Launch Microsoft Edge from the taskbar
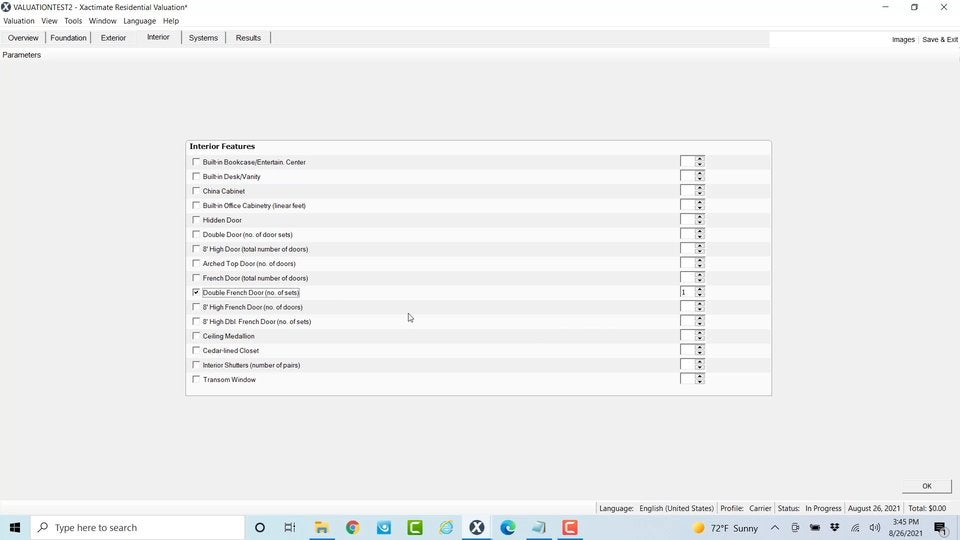Viewport: 960px width, 540px height. tap(508, 527)
